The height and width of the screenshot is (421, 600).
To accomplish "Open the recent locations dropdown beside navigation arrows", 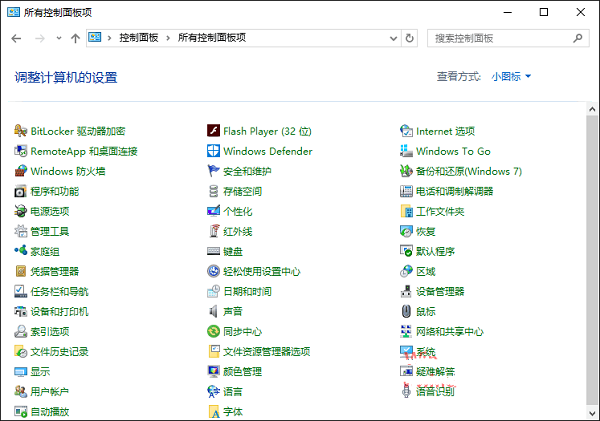I will [59, 38].
